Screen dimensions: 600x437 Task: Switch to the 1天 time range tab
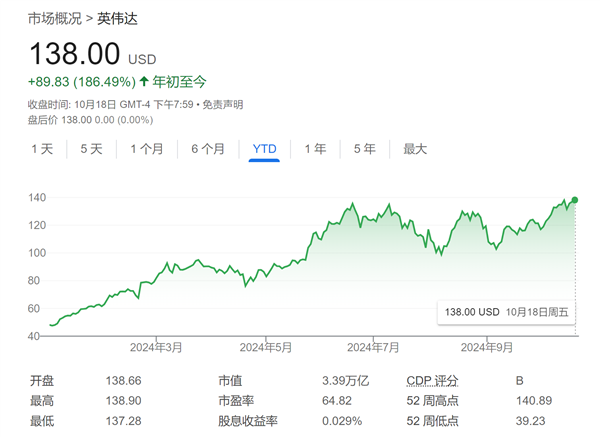pyautogui.click(x=42, y=149)
